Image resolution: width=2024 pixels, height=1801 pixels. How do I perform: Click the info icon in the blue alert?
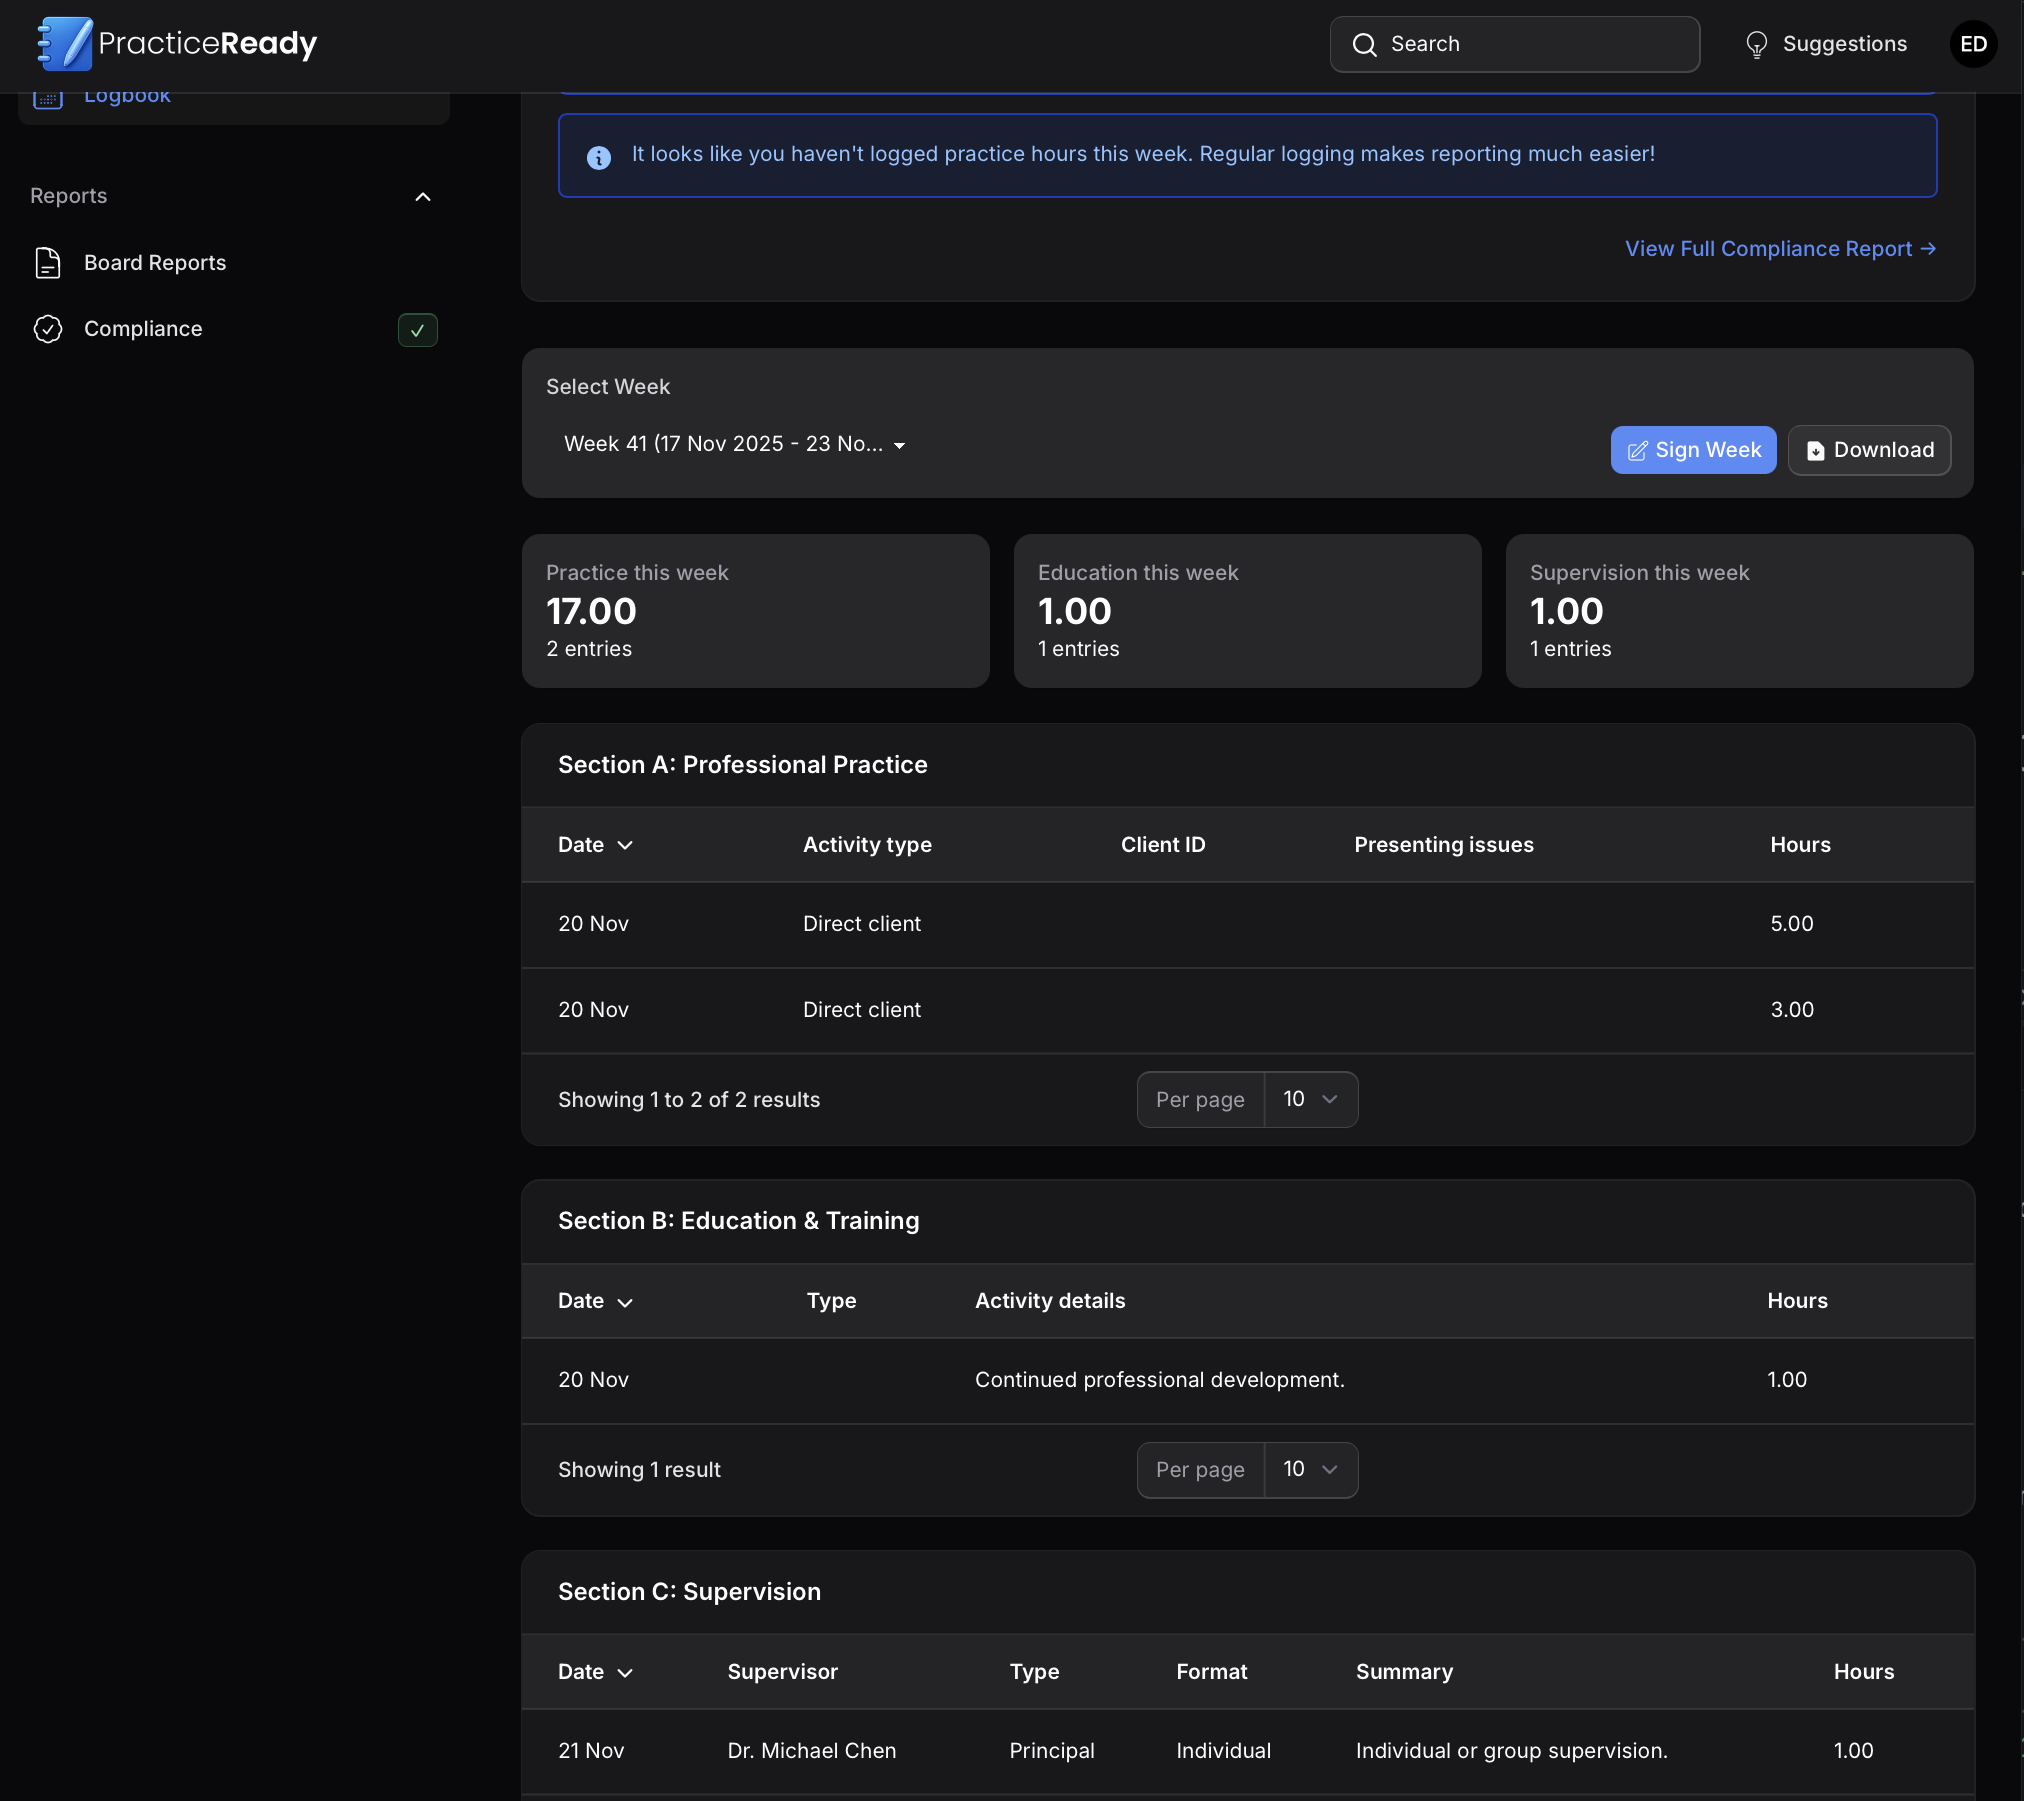coord(599,158)
